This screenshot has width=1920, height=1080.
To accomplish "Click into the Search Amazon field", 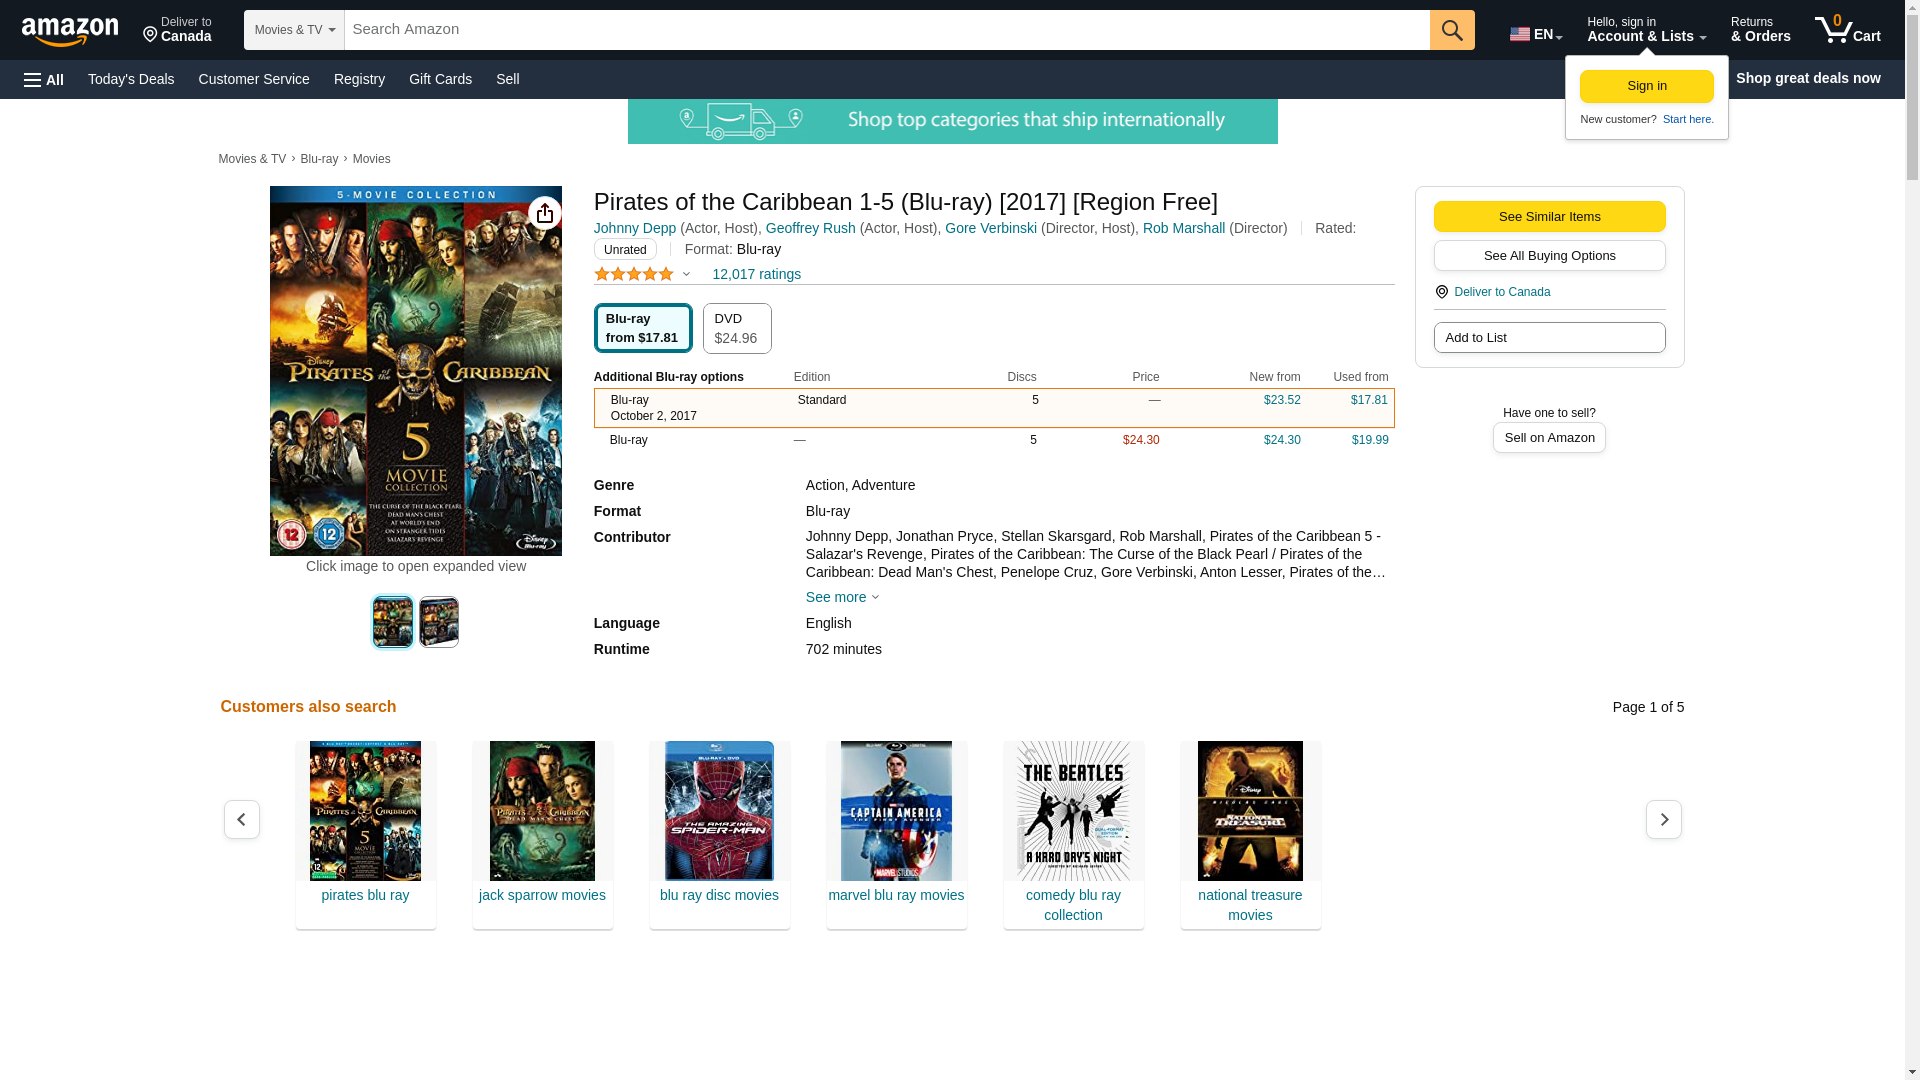I will [x=886, y=30].
